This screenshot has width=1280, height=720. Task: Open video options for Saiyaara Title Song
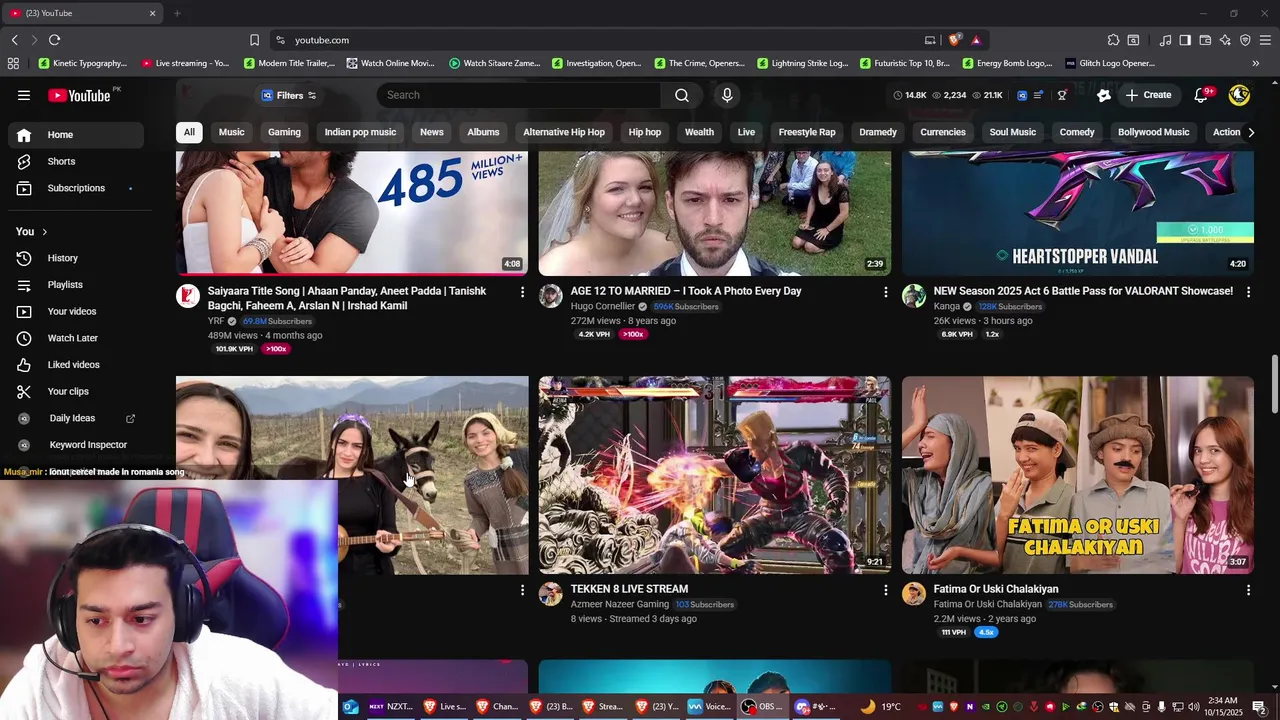point(522,292)
